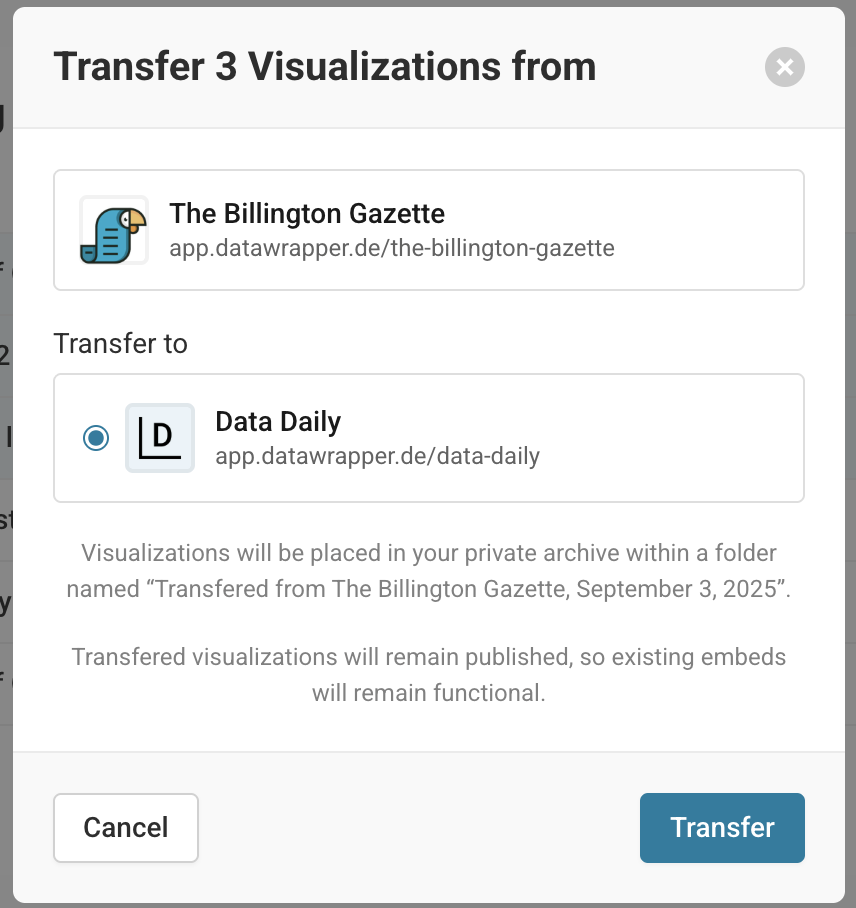Image resolution: width=856 pixels, height=908 pixels.
Task: Cancel the visualization transfer
Action: coord(126,828)
